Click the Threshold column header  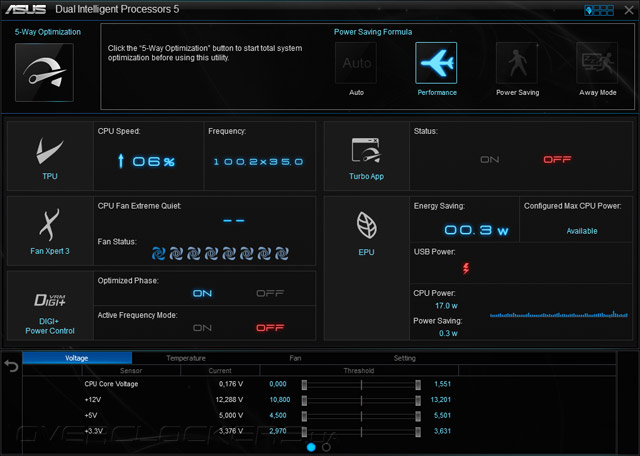click(359, 371)
